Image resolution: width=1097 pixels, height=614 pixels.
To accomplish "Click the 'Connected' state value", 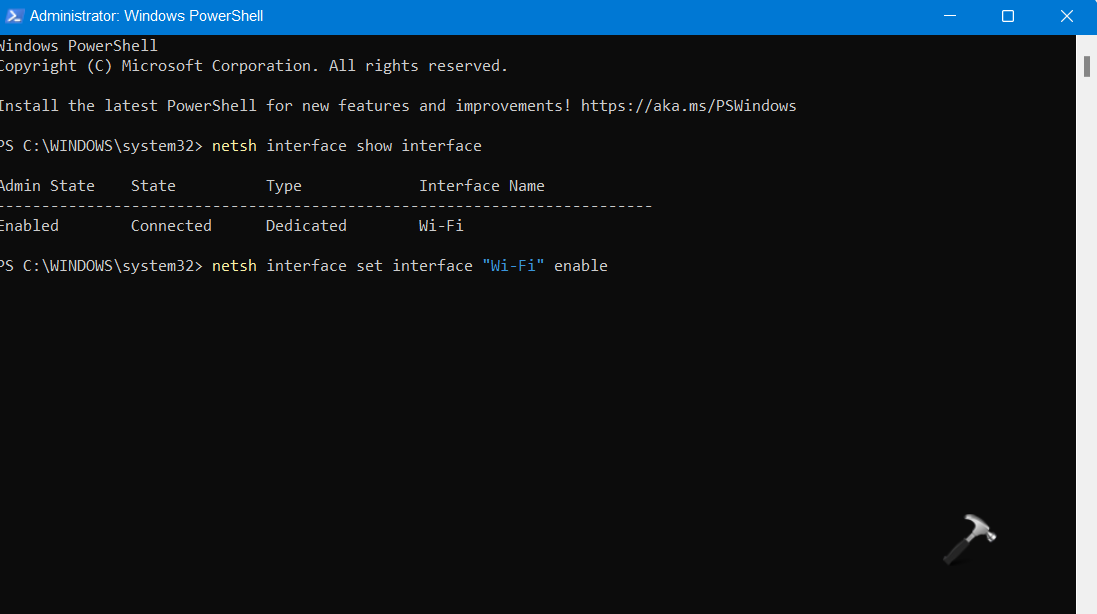I will click(171, 226).
